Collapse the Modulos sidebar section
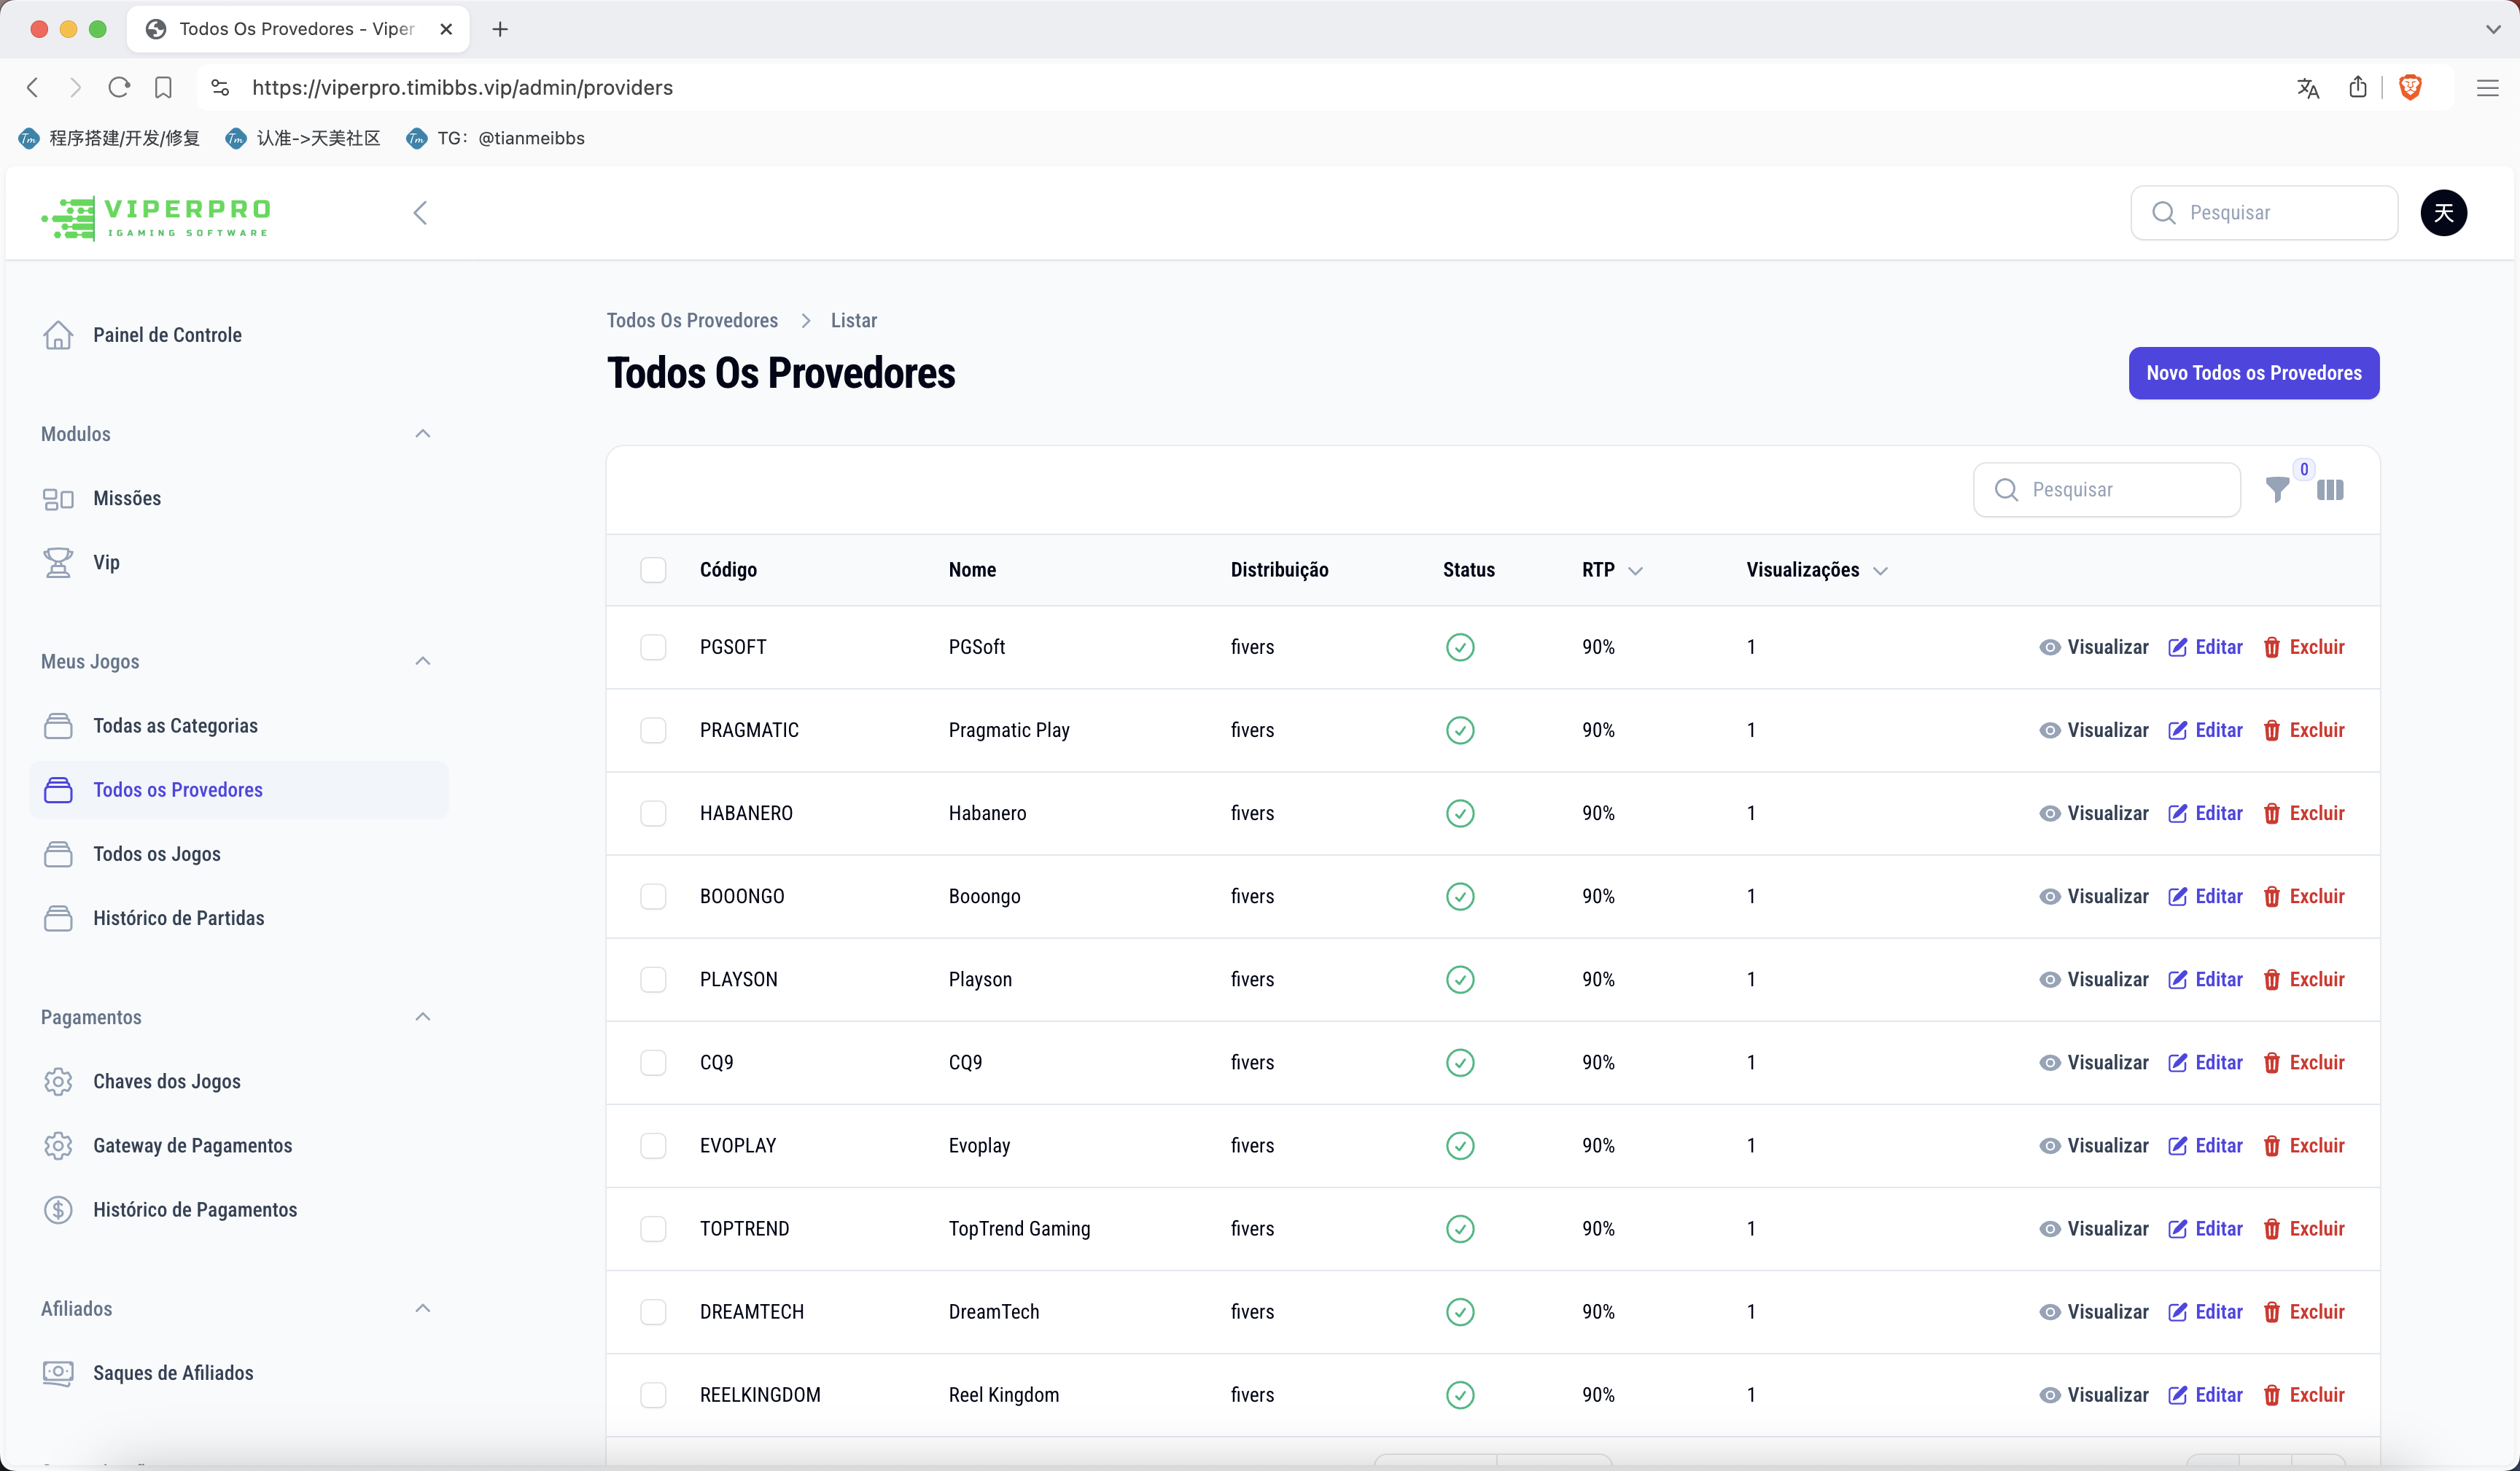The width and height of the screenshot is (2520, 1471). (423, 434)
